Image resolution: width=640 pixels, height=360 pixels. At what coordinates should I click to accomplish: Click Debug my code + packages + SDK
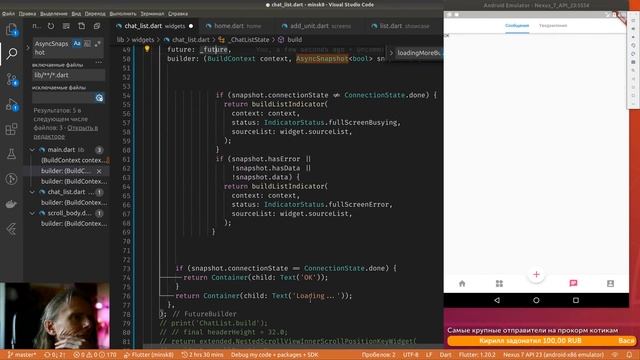tap(274, 355)
